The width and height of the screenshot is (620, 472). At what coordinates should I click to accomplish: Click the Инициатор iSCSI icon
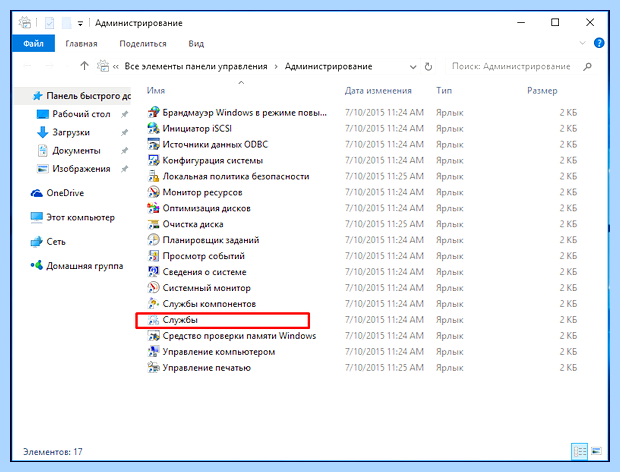click(153, 128)
